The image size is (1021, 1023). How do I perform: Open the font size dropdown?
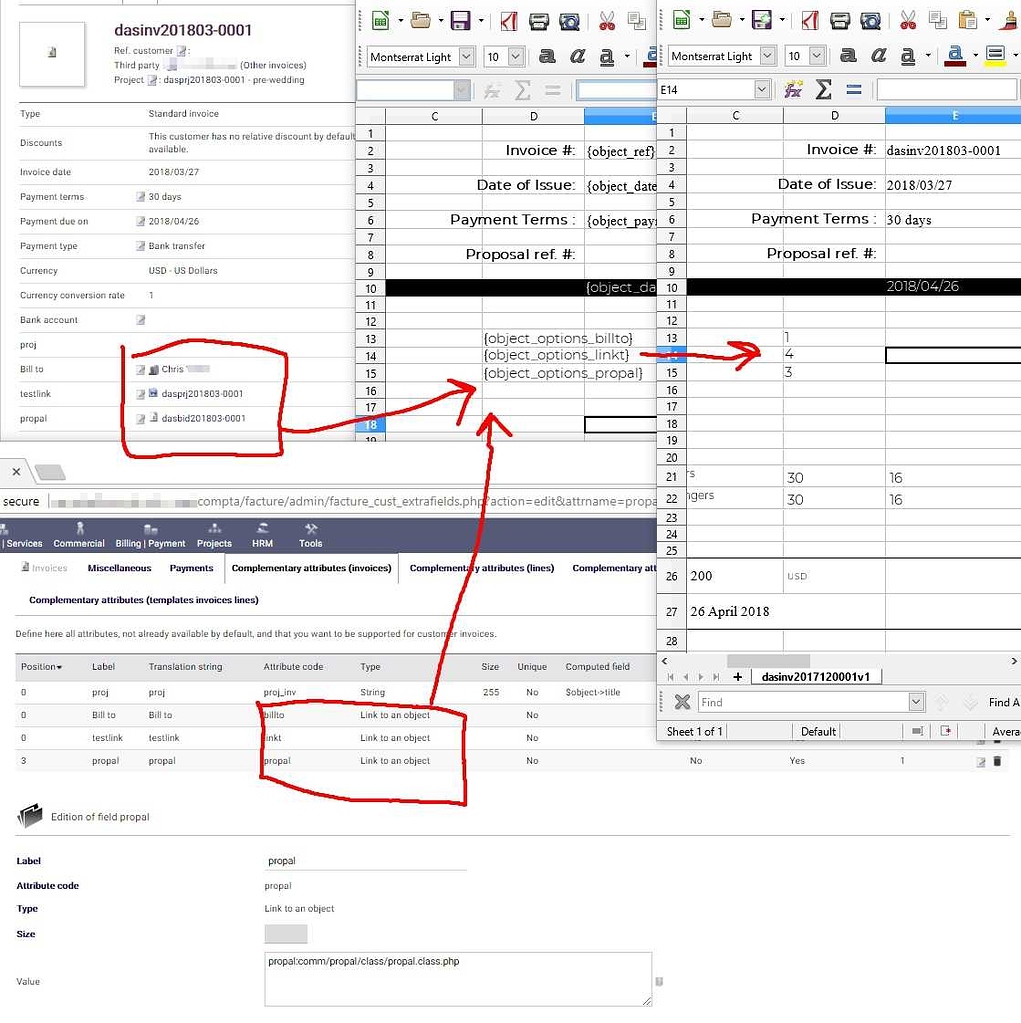click(x=815, y=54)
